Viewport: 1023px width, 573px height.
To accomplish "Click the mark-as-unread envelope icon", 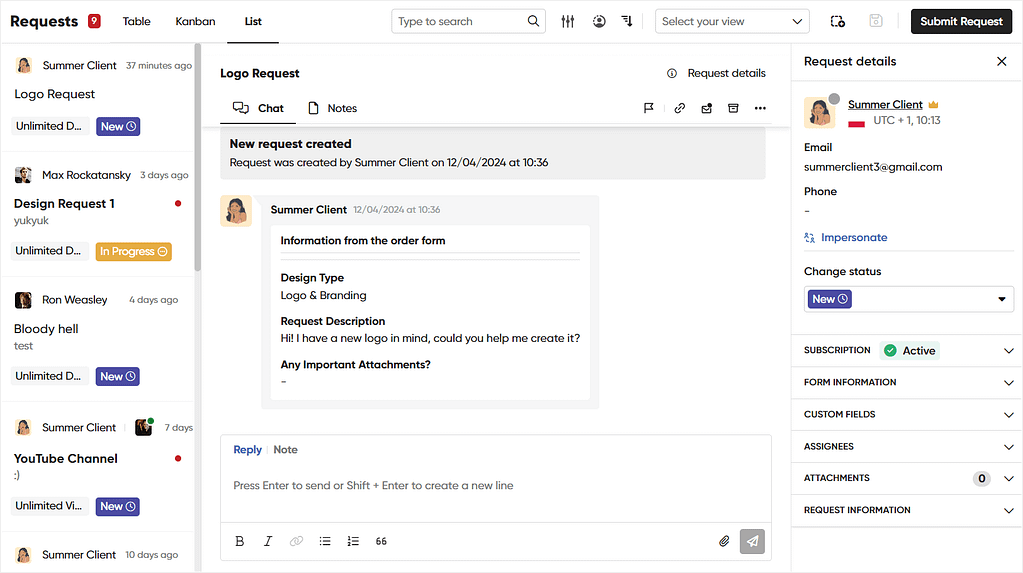I will (707, 108).
